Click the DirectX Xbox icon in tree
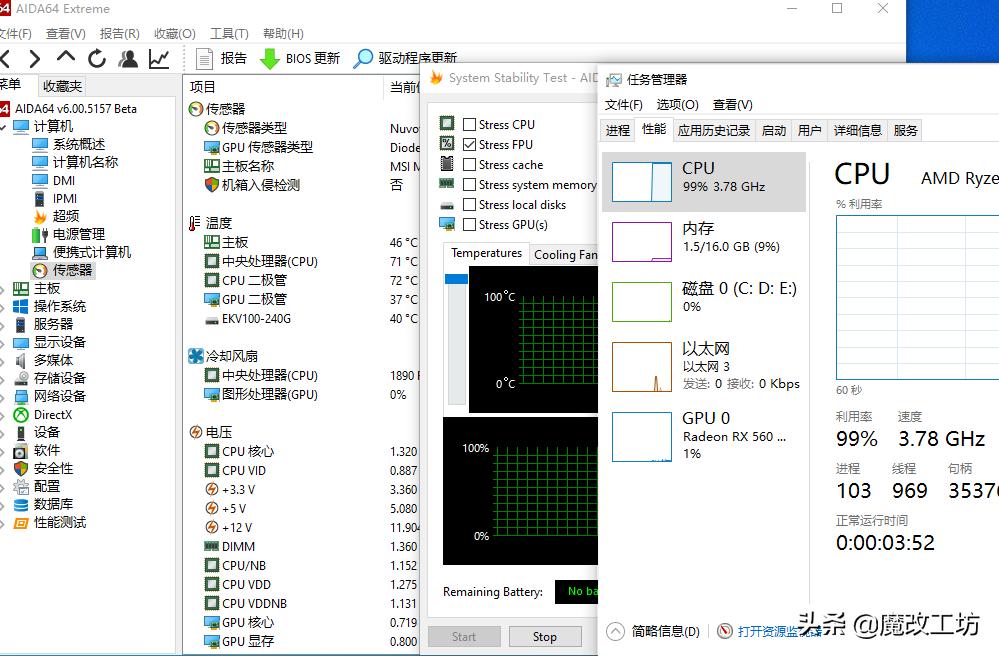 tap(21, 415)
